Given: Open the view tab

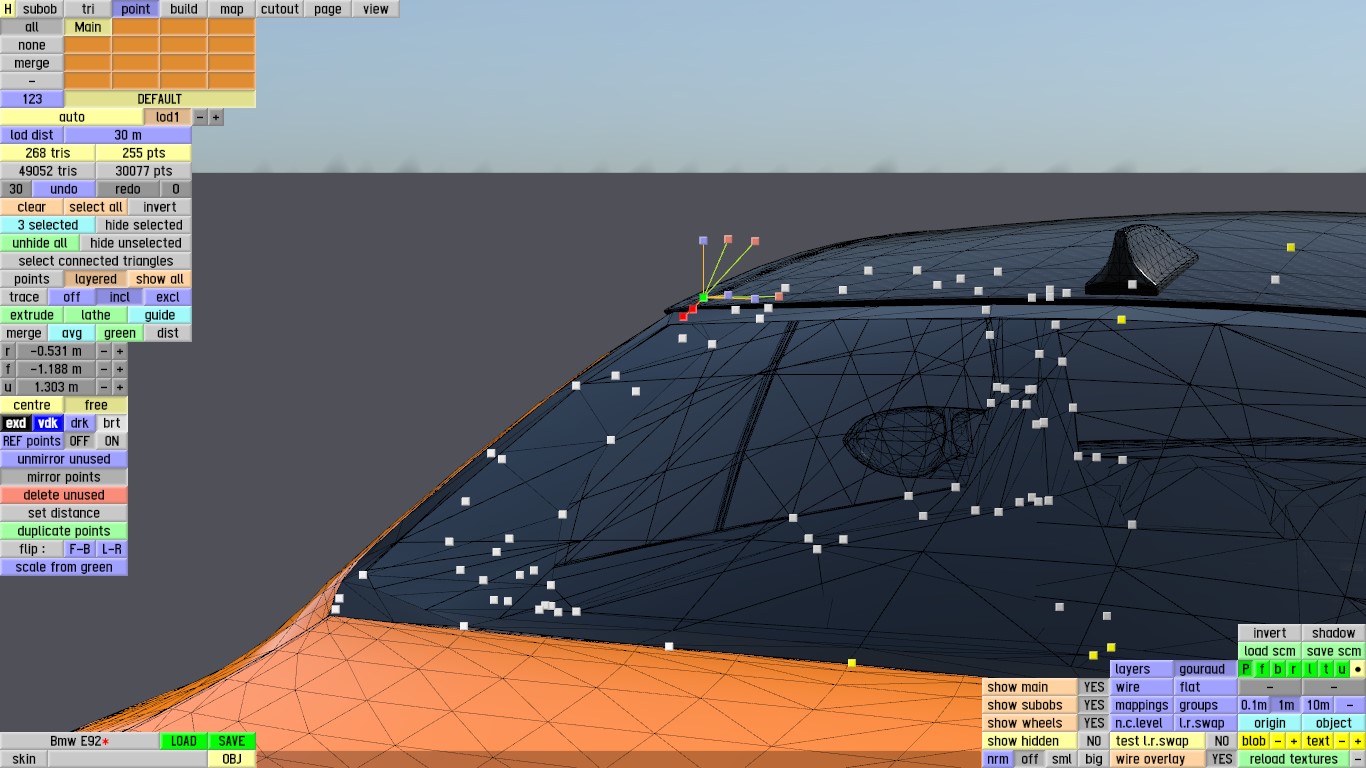Looking at the screenshot, I should (x=376, y=9).
